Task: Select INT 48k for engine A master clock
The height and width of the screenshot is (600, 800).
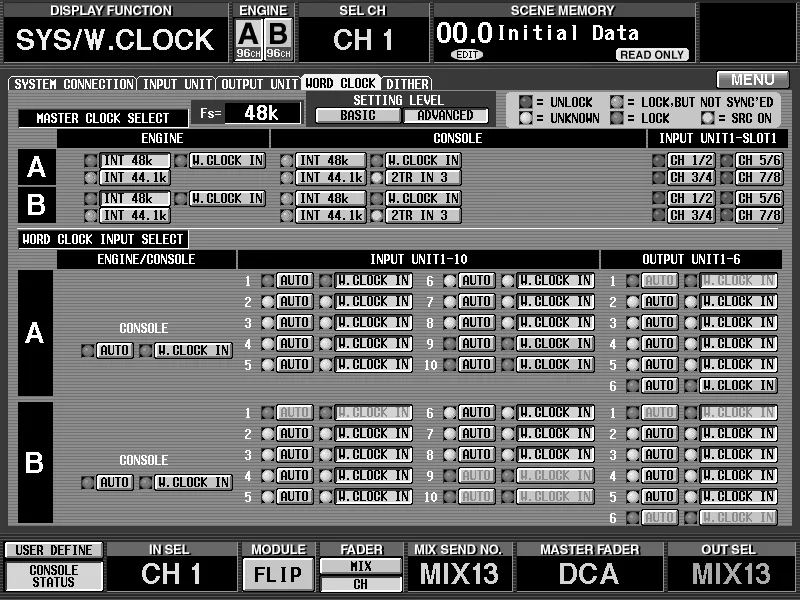Action: 135,161
